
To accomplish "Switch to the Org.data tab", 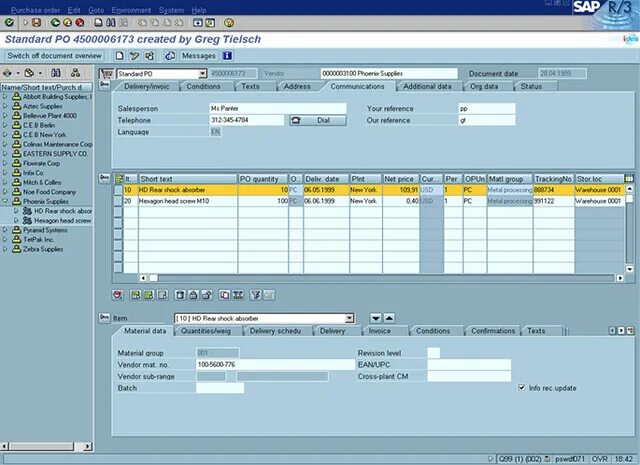I will click(484, 86).
